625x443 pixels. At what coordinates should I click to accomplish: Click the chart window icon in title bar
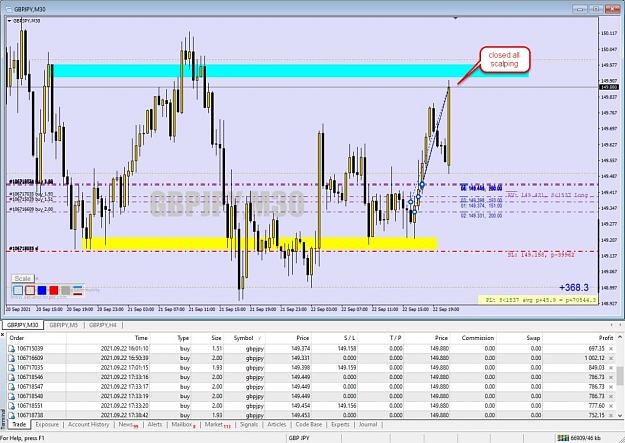pos(9,8)
